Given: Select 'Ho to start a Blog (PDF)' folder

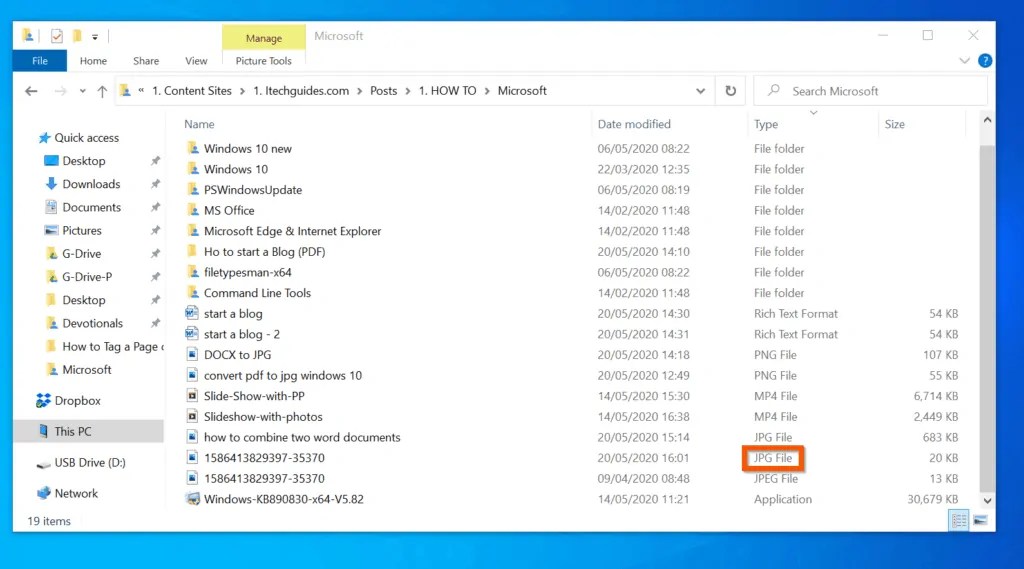Looking at the screenshot, I should (264, 252).
